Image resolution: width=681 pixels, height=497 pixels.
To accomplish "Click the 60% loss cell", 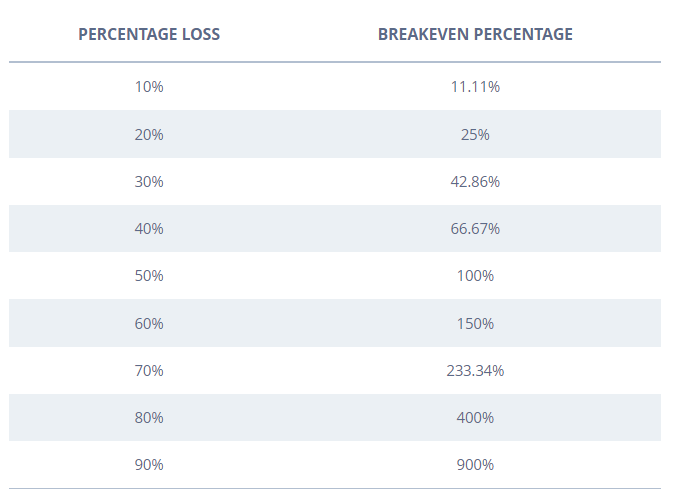I will pyautogui.click(x=149, y=324).
